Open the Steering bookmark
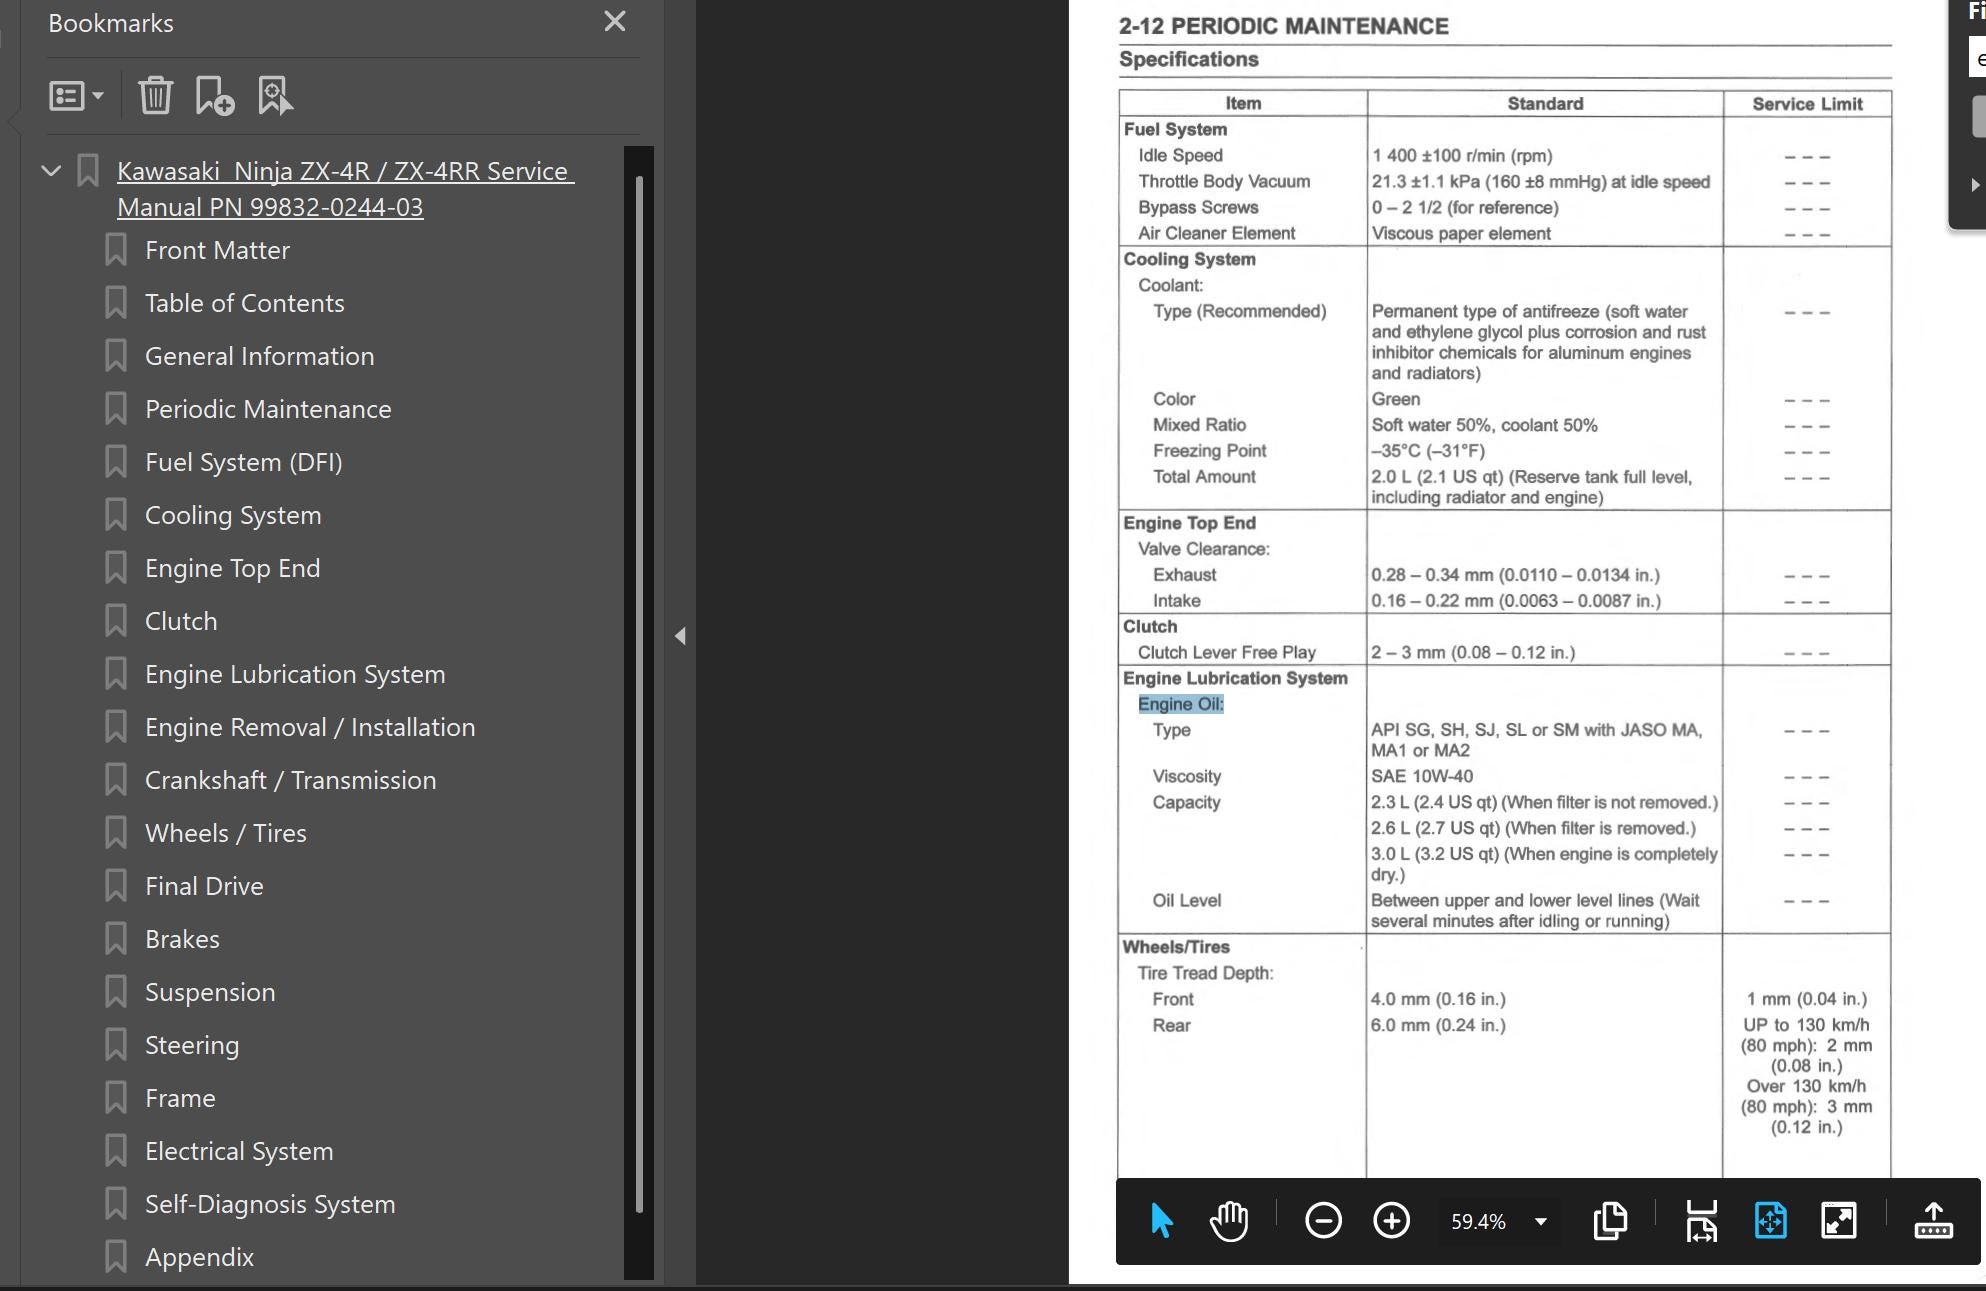Image resolution: width=1986 pixels, height=1291 pixels. pyautogui.click(x=192, y=1045)
